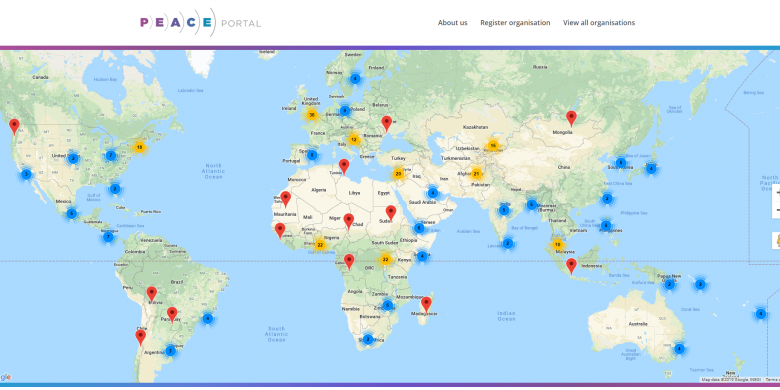Expand the yellow cluster over United Kingdom

point(312,115)
